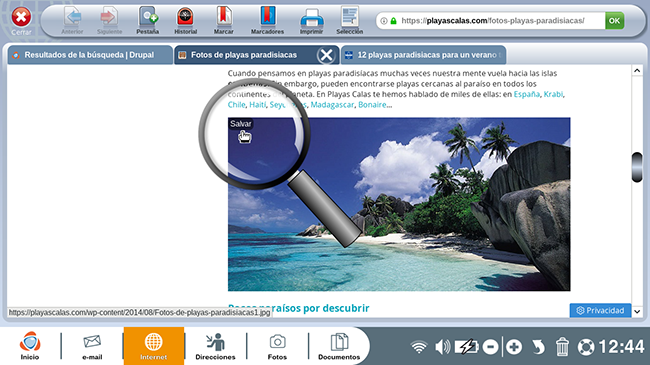This screenshot has height=365, width=650.
Task: Follow the Krabi link
Action: point(553,94)
